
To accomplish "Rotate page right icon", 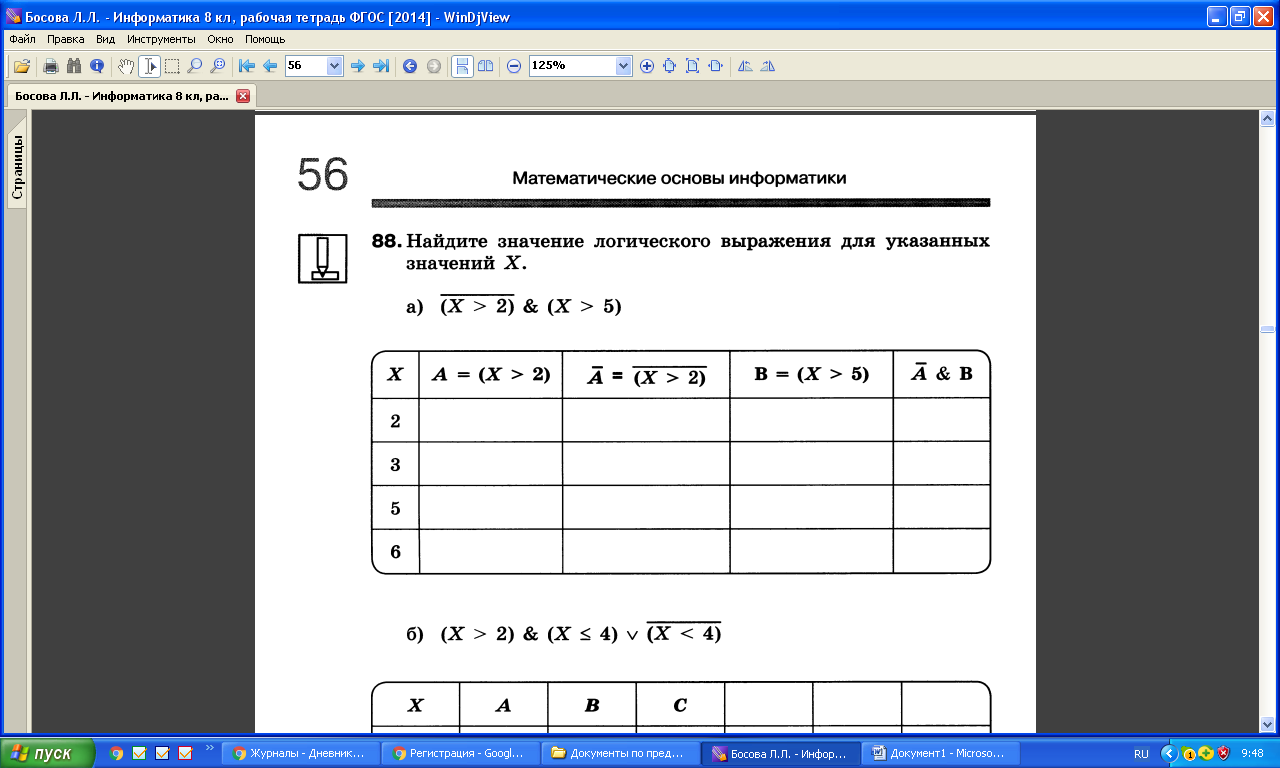I will 768,66.
